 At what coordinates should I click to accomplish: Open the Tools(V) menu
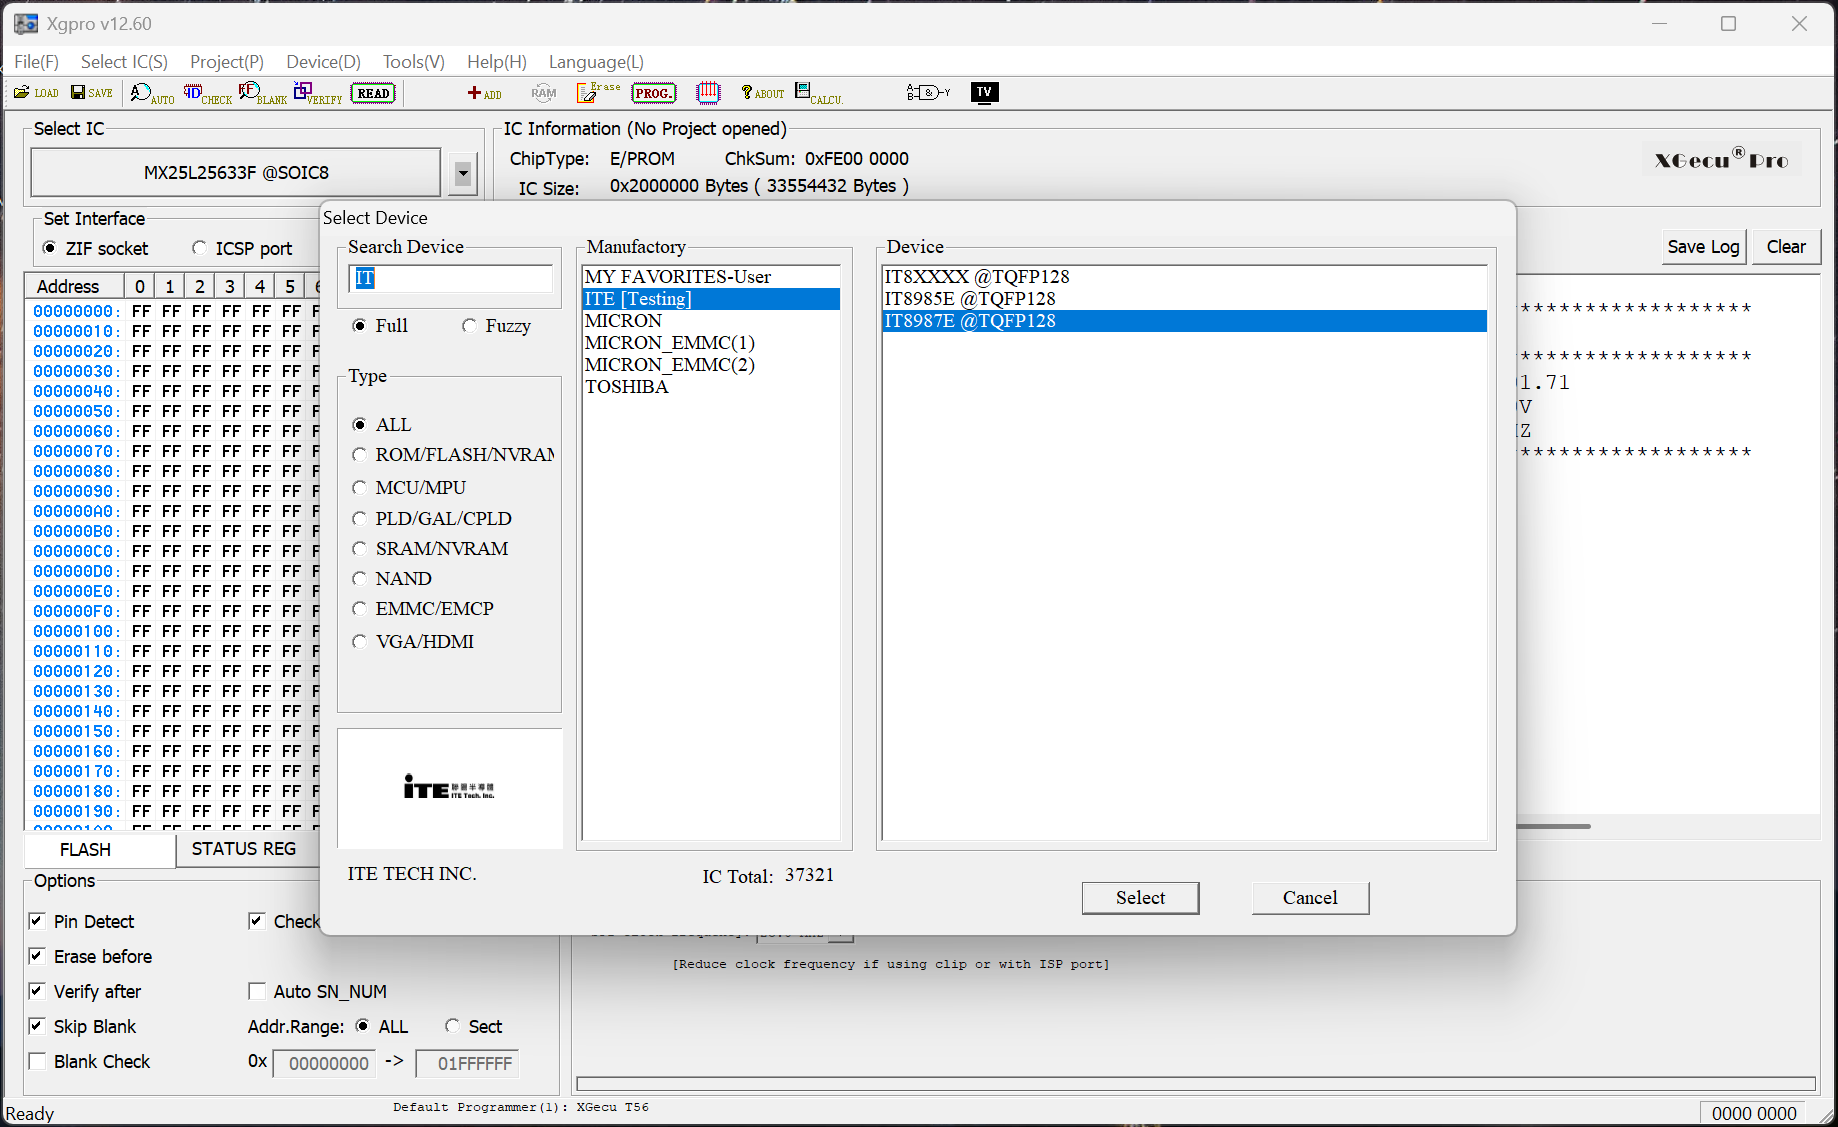click(x=413, y=62)
